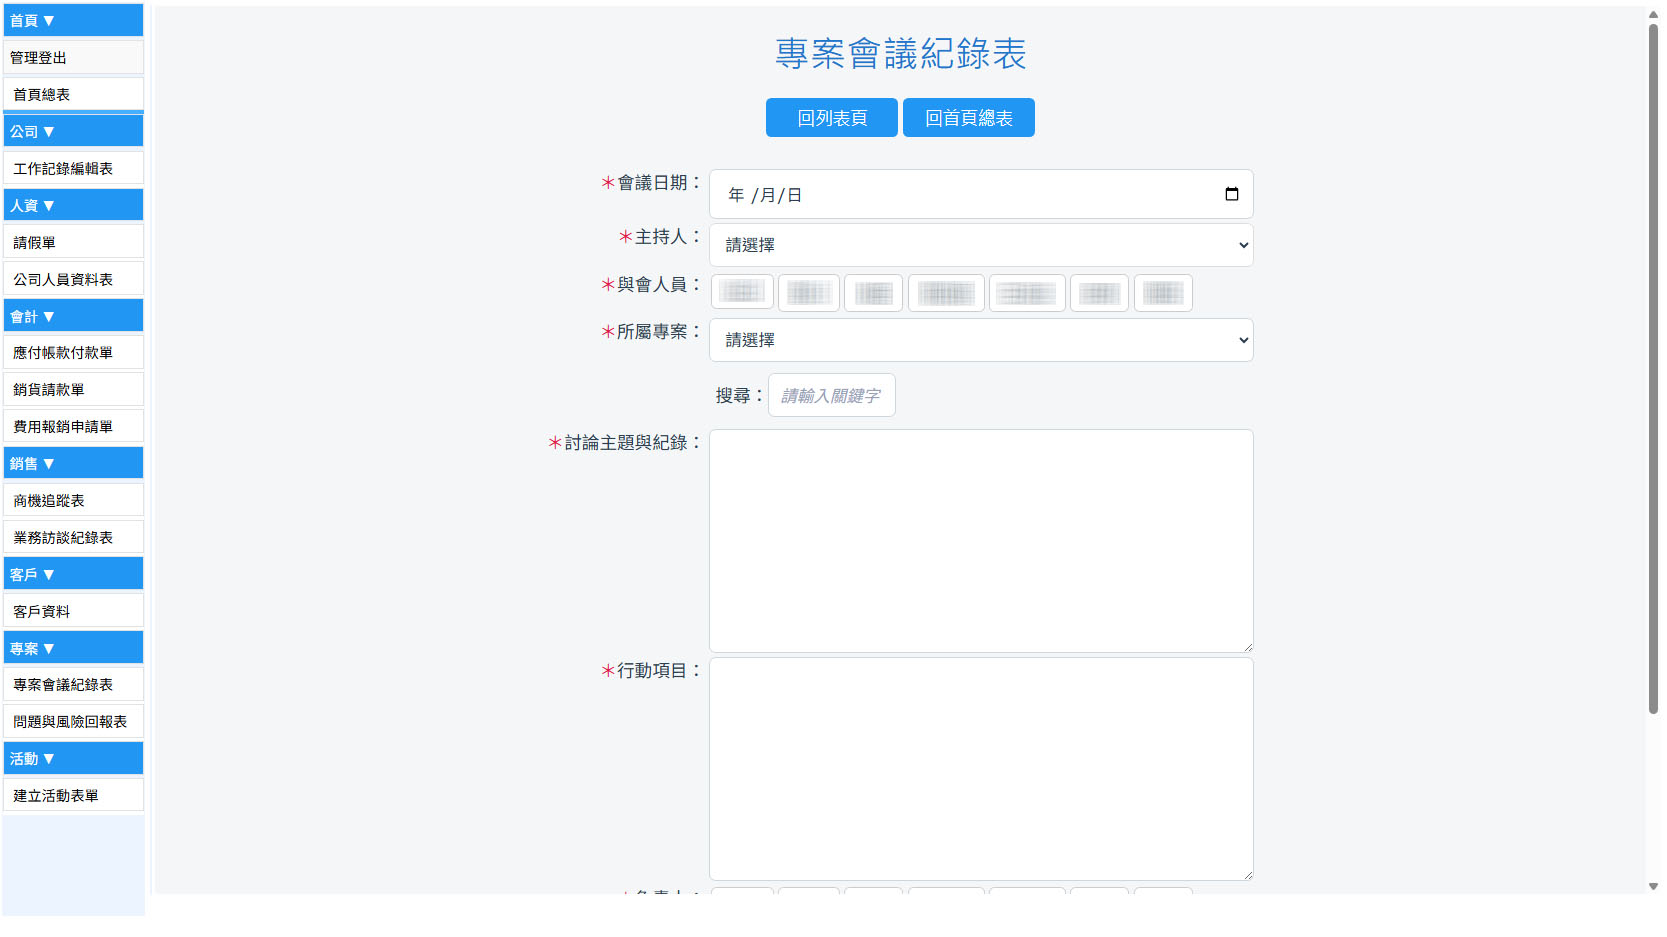Open 建立活動表單 page
Image resolution: width=1667 pixels, height=937 pixels.
73,795
